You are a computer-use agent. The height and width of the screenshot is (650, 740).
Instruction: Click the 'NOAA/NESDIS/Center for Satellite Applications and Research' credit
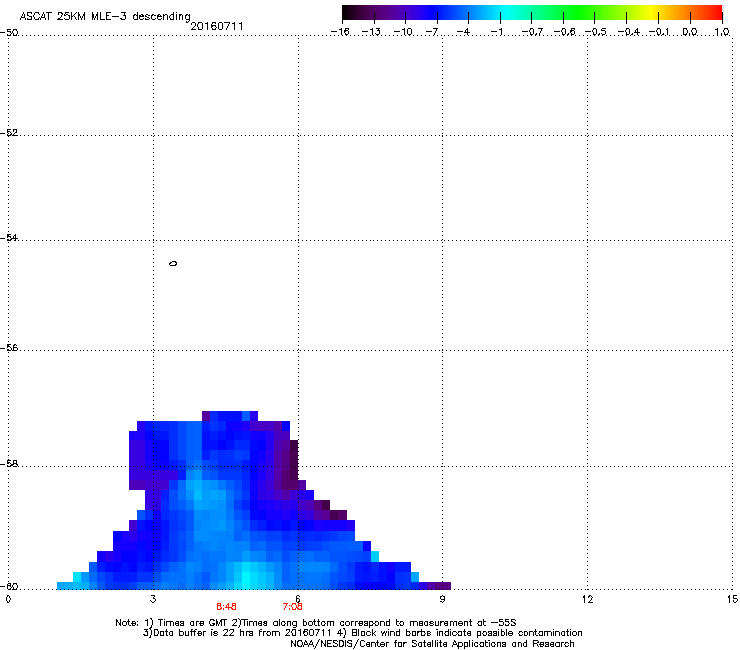click(432, 644)
